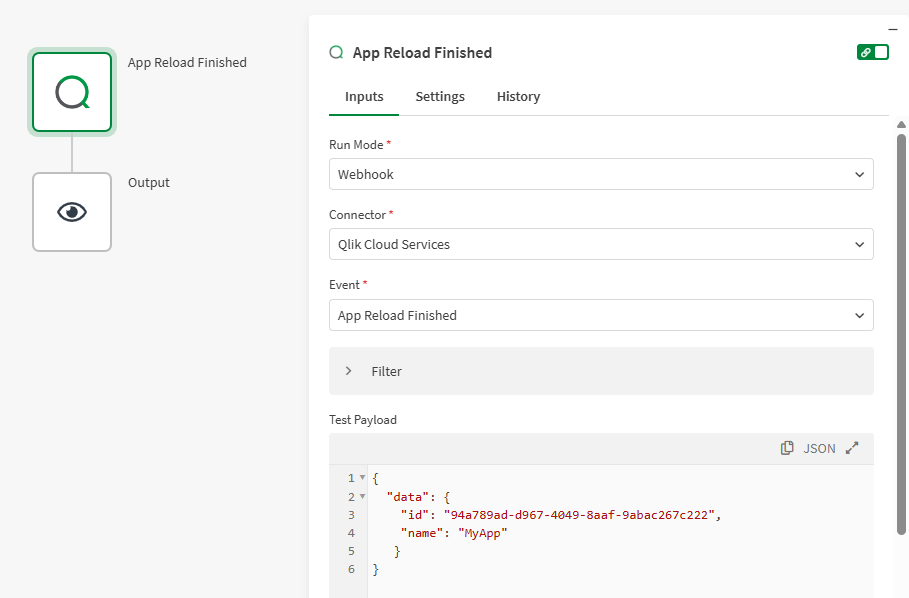909x598 pixels.
Task: Switch to the Inputs tab
Action: [364, 96]
